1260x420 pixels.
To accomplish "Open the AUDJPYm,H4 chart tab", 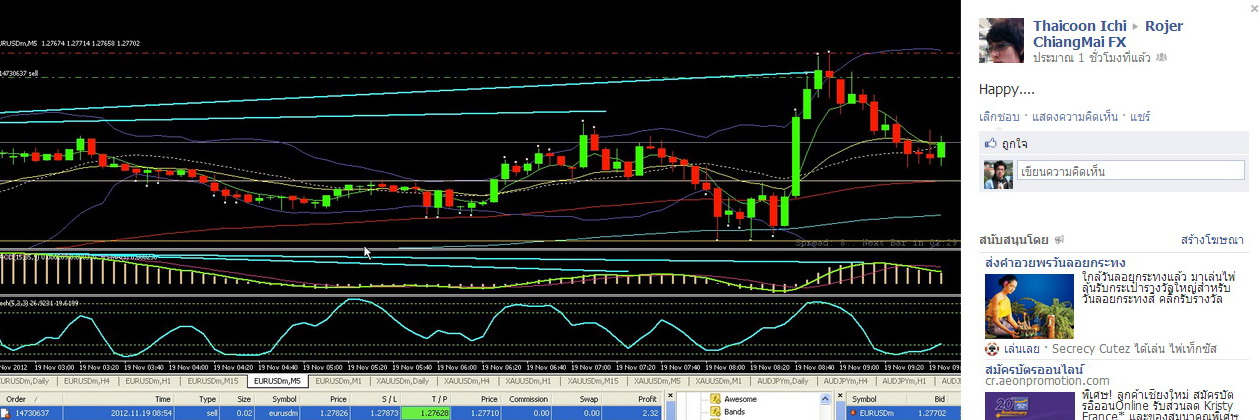I will tap(845, 380).
